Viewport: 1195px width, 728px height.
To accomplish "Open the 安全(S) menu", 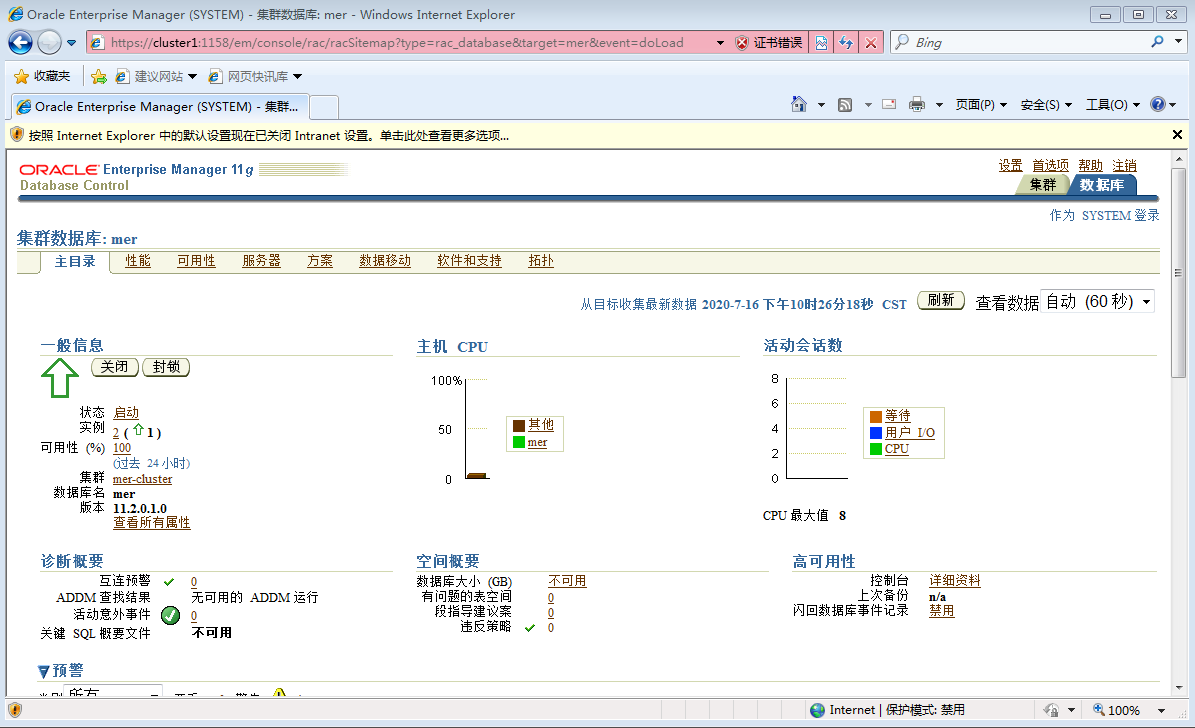I will (1046, 104).
